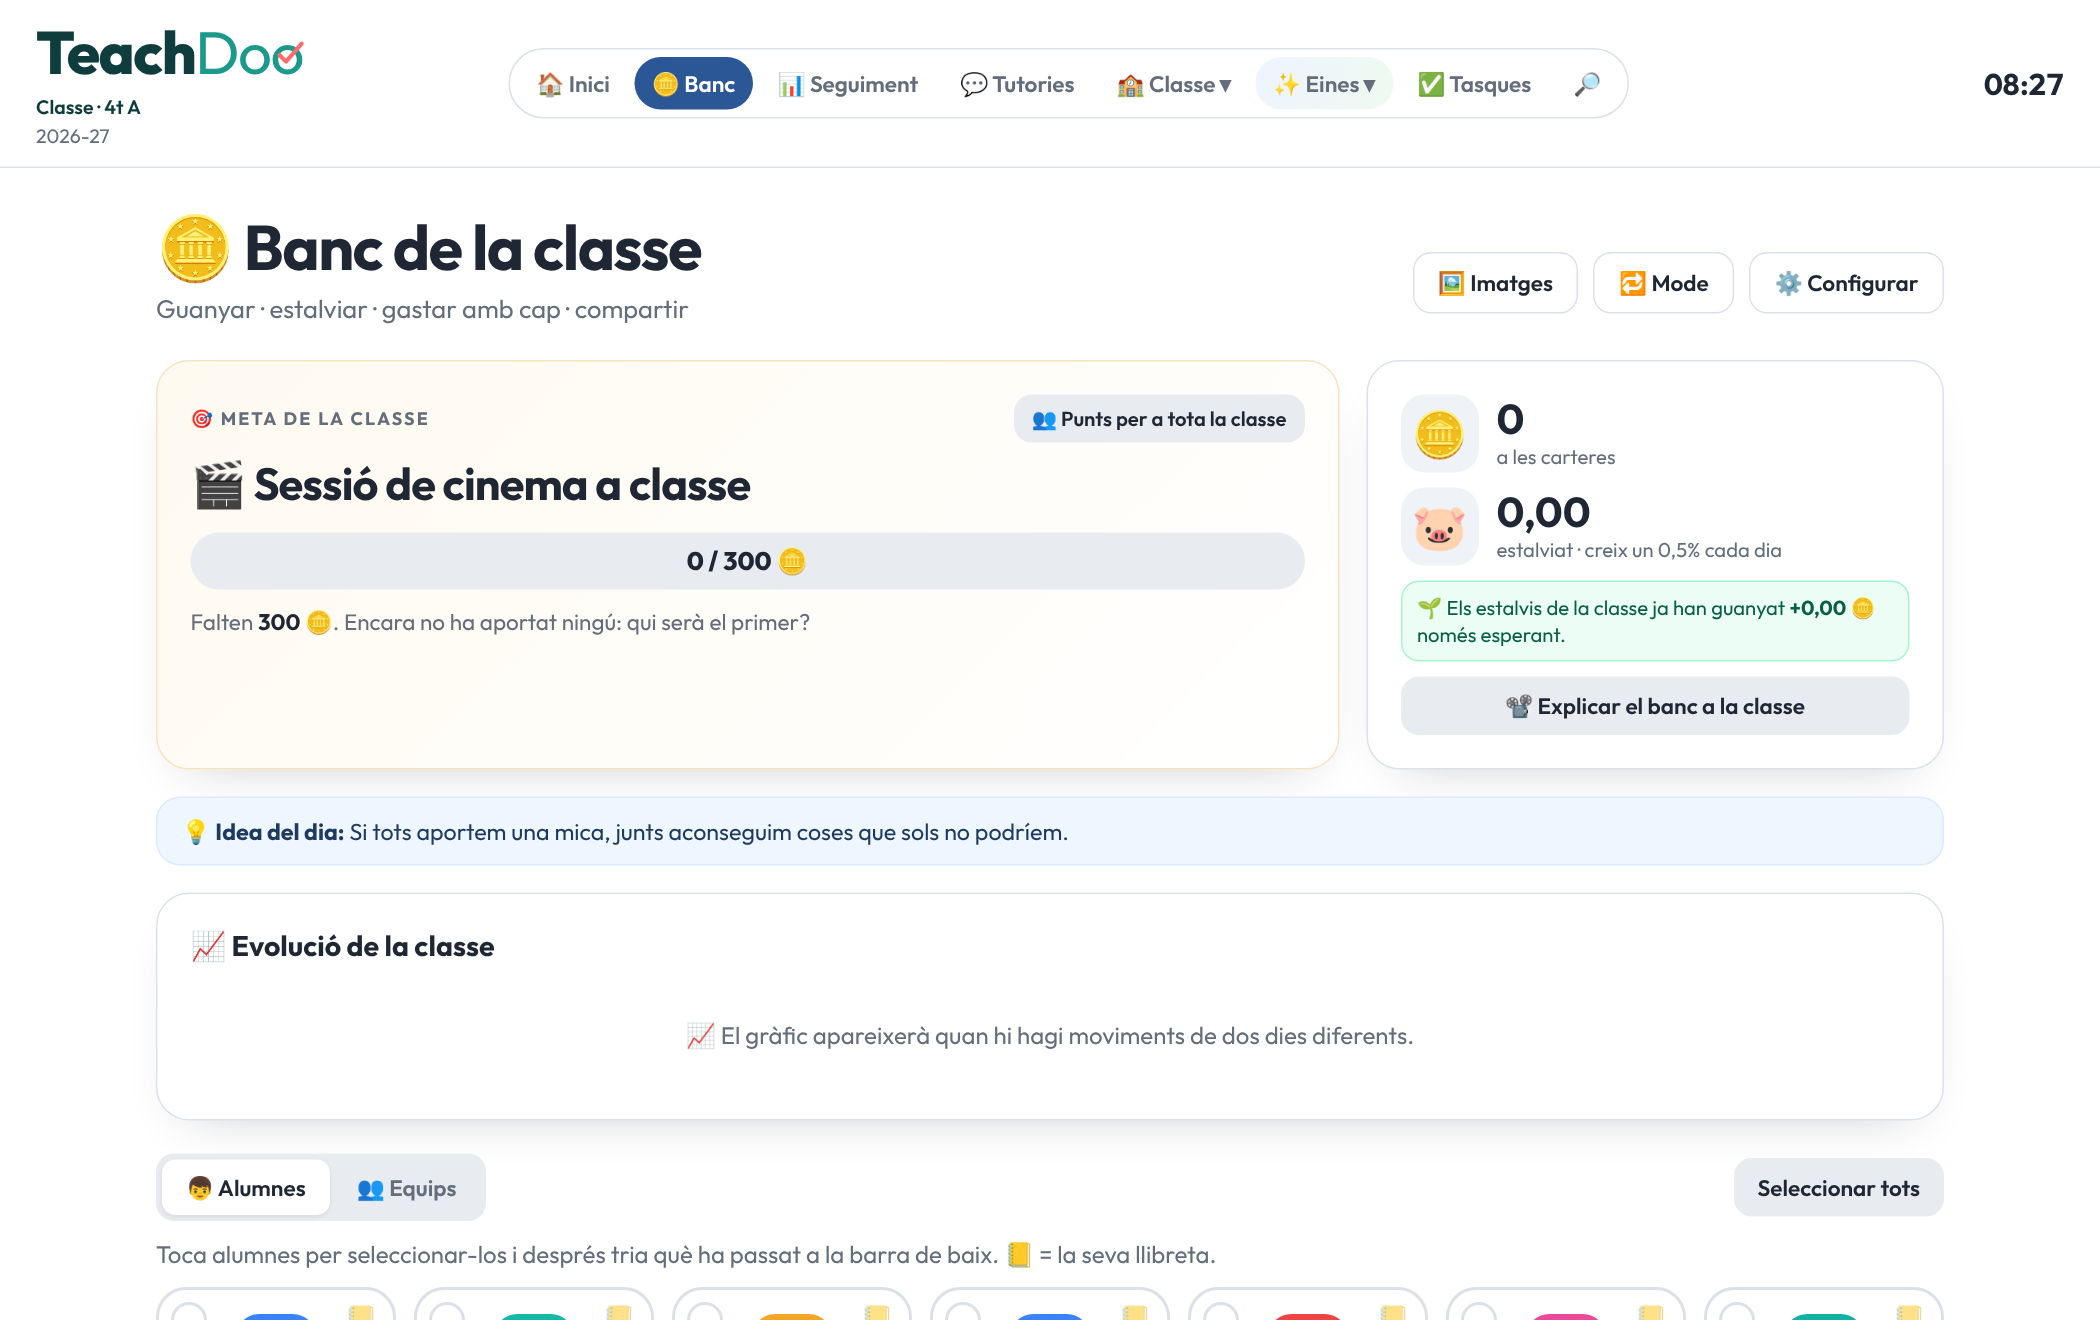Screen dimensions: 2100x1320
Task: Click the class label Classe · 4t A
Action: coord(88,107)
